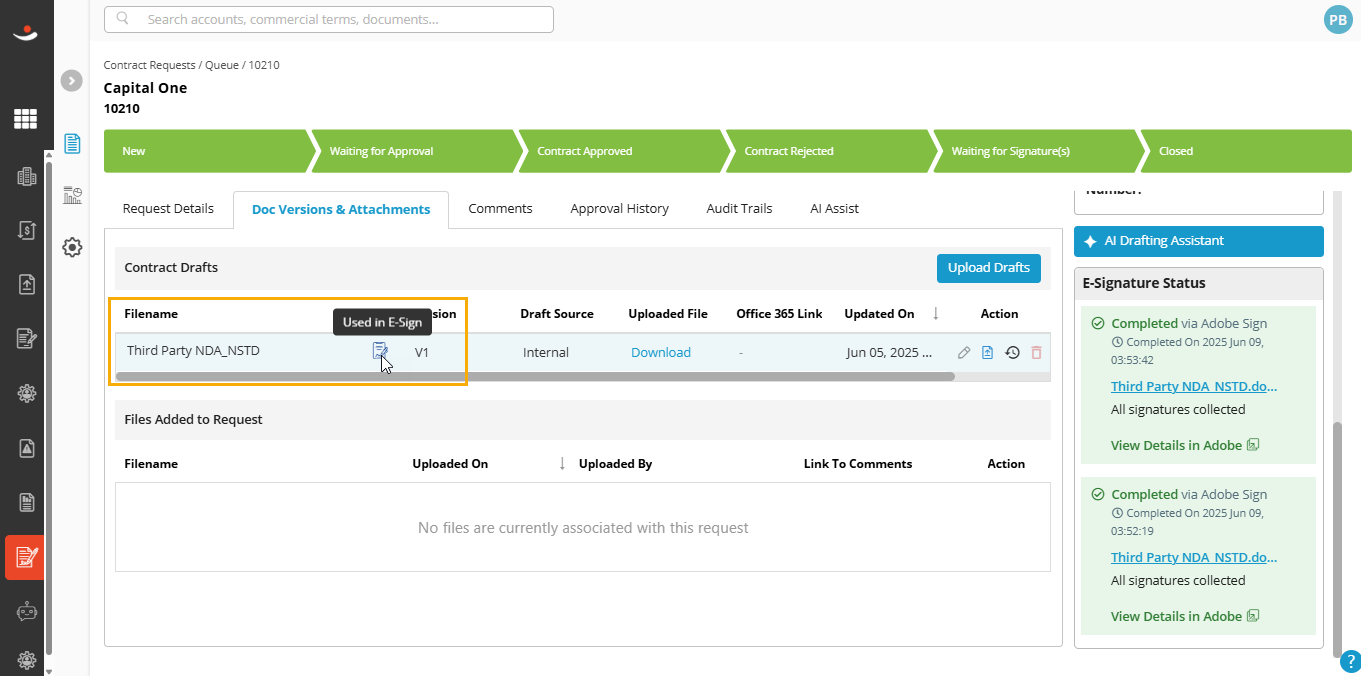Screen dimensions: 1361x676
Task: Open the dollar document icon in sidebar
Action: click(x=27, y=230)
